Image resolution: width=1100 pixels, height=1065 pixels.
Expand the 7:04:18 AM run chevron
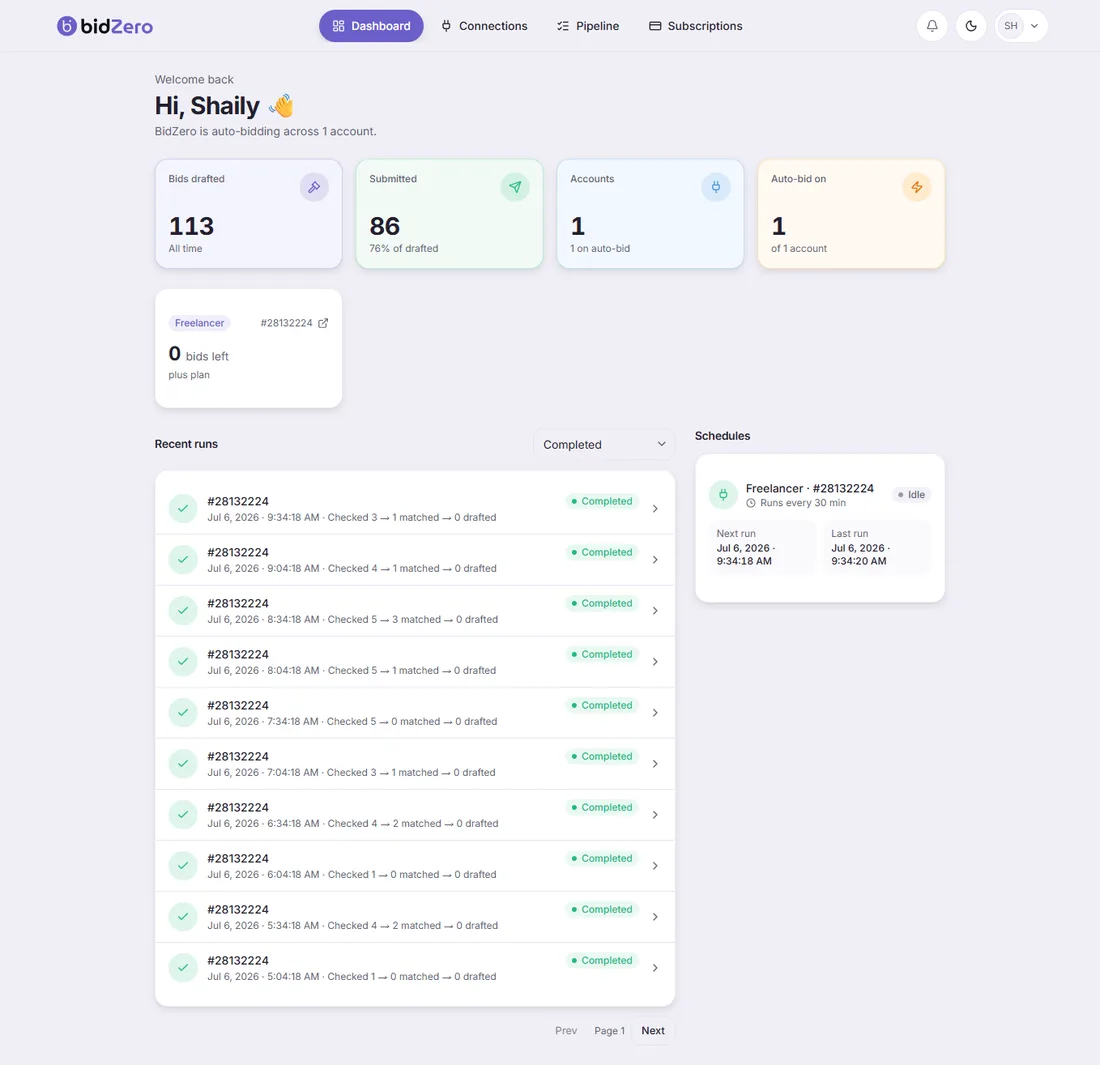pyautogui.click(x=655, y=764)
